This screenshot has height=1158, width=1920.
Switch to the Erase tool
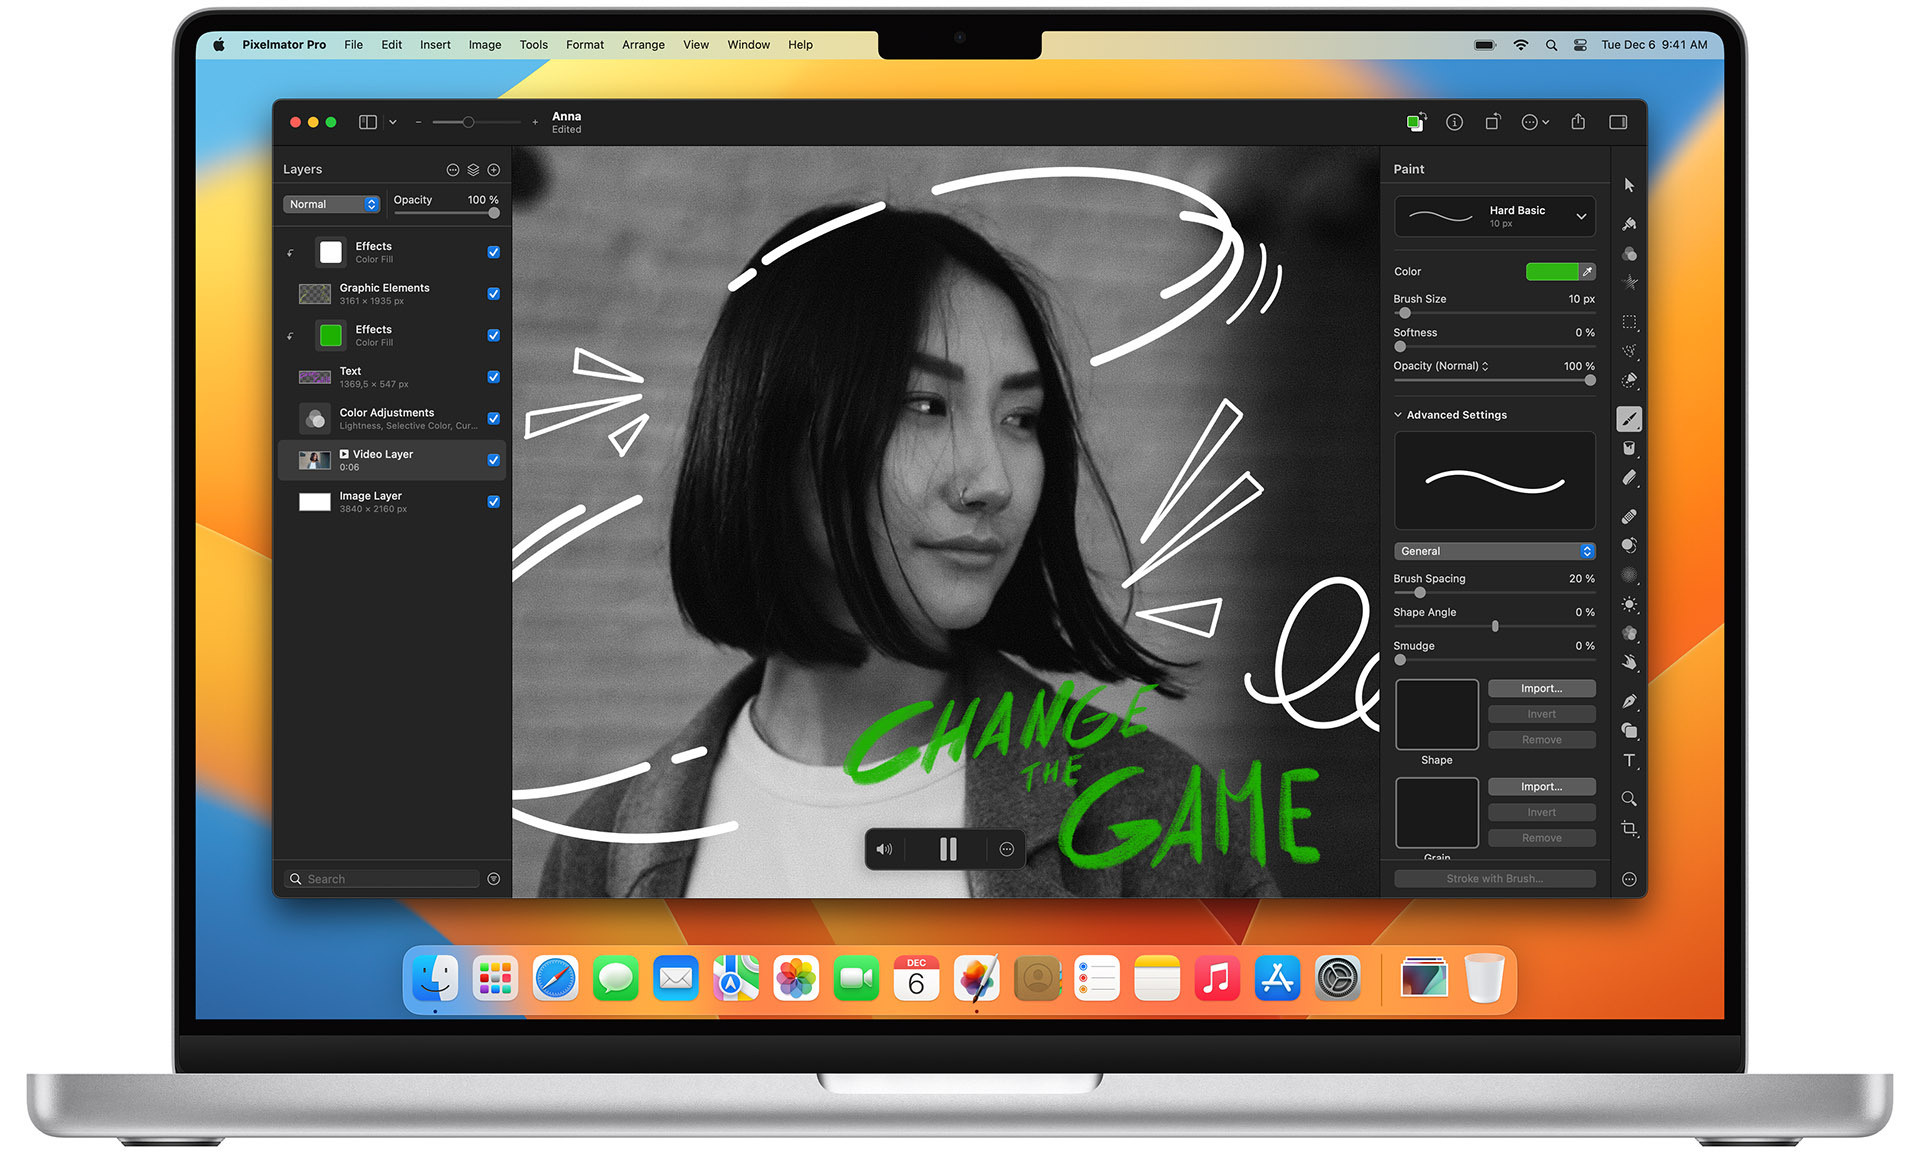(x=1629, y=478)
